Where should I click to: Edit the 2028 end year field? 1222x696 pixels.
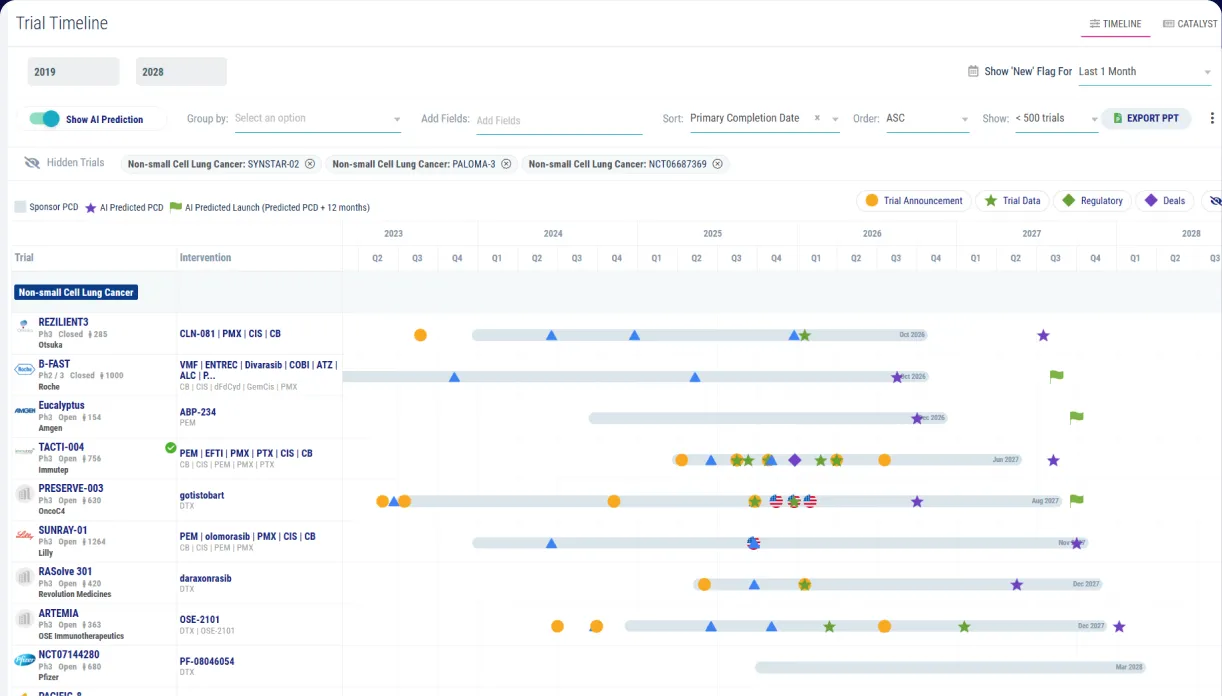pyautogui.click(x=181, y=72)
